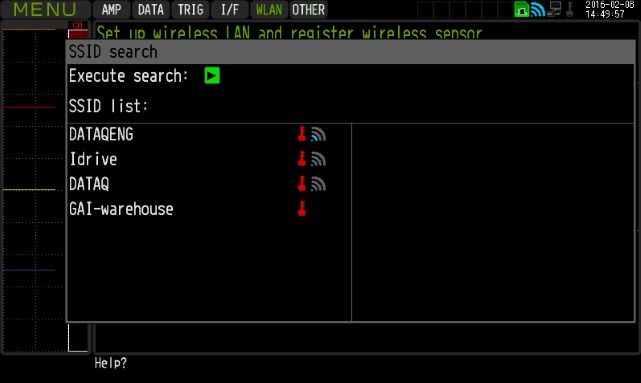Viewport: 641px width, 383px height.
Task: Go to the I/F tab
Action: pos(230,9)
